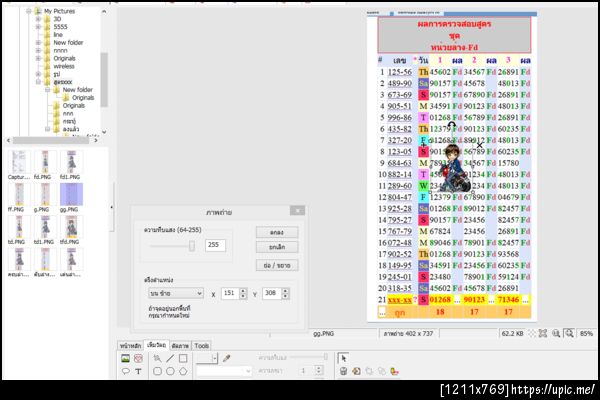Click the X delete handle on character overlay
The image size is (600, 400).
coord(479,145)
